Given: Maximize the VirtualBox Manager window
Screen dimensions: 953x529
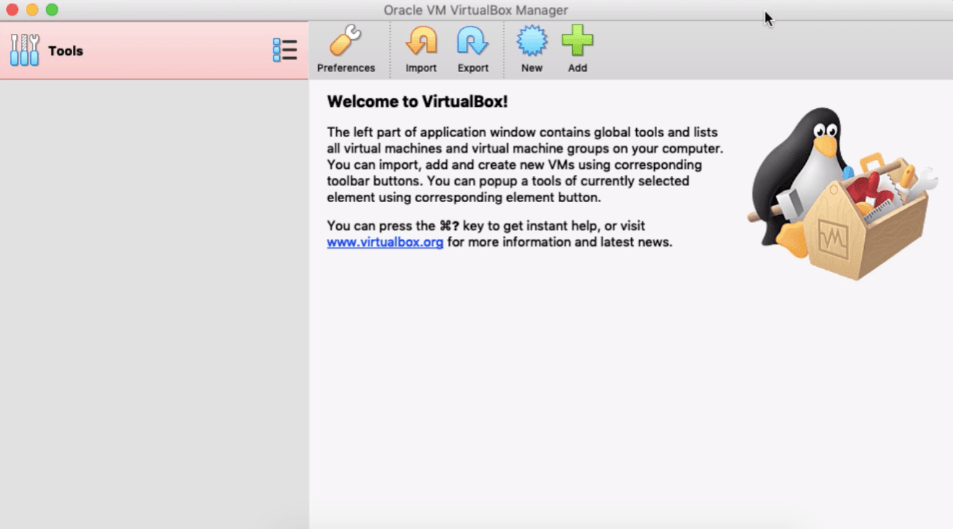Looking at the screenshot, I should [52, 10].
